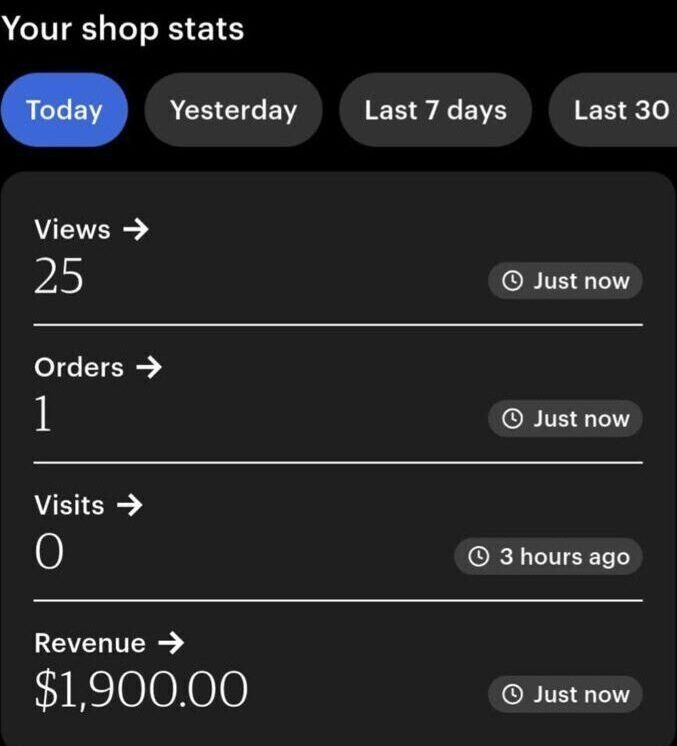The image size is (677, 746).
Task: Open the Views details link
Action: [x=72, y=229]
